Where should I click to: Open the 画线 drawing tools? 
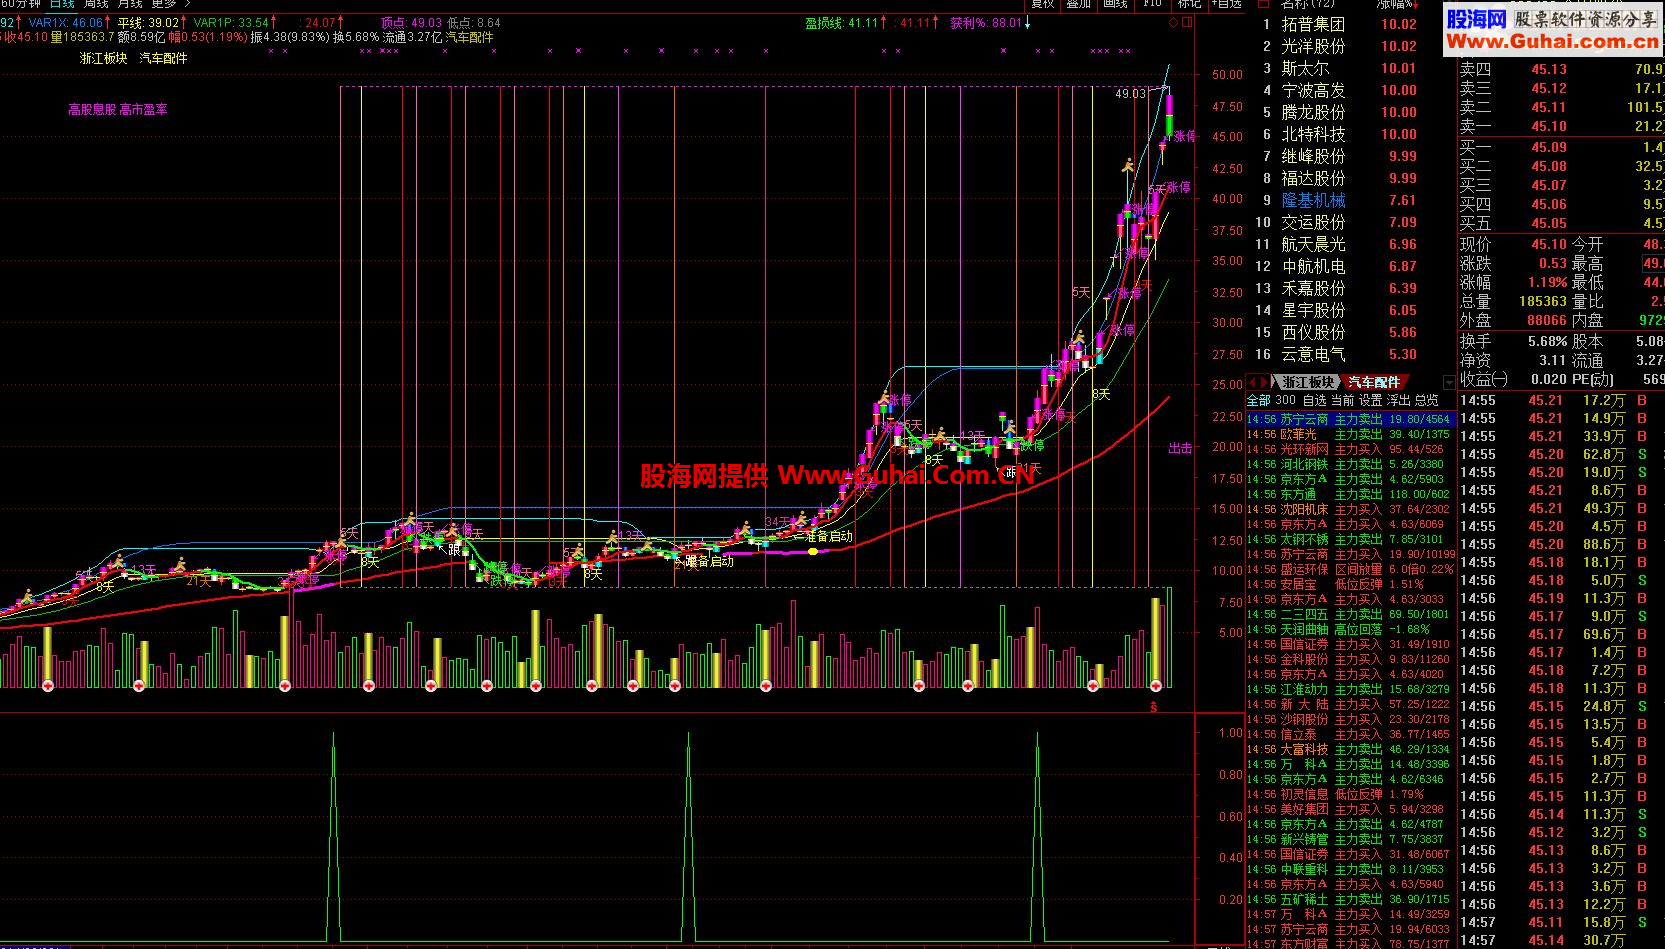click(x=1115, y=4)
